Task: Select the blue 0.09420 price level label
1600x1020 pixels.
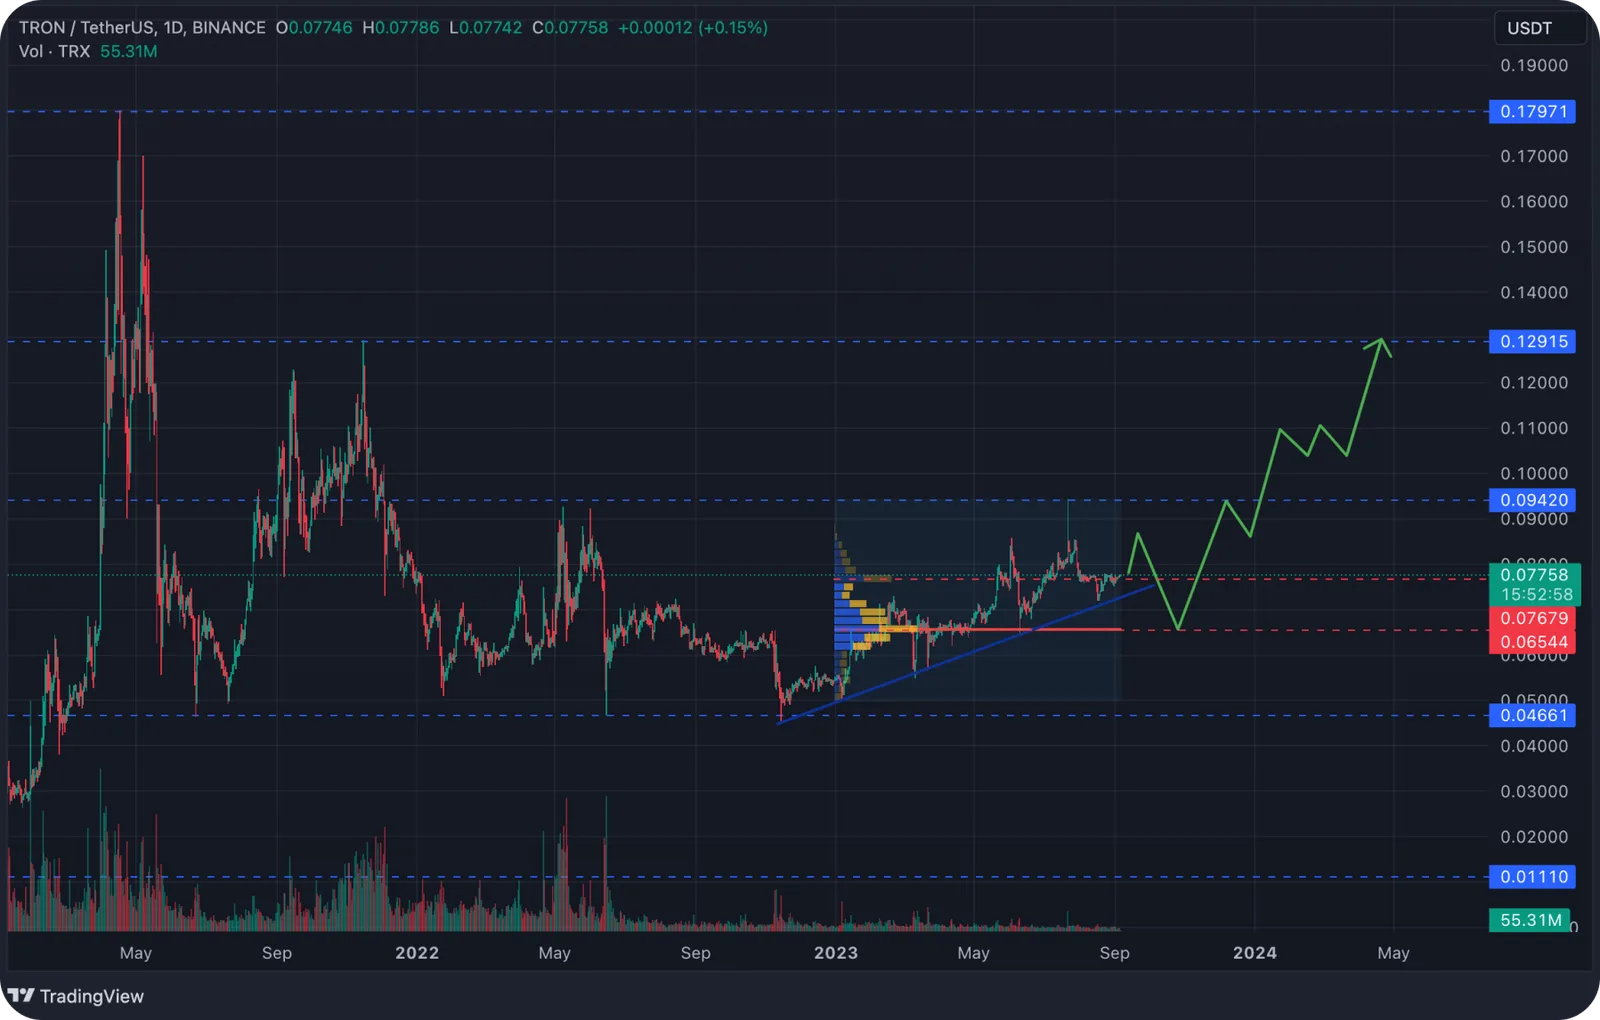Action: tap(1532, 500)
